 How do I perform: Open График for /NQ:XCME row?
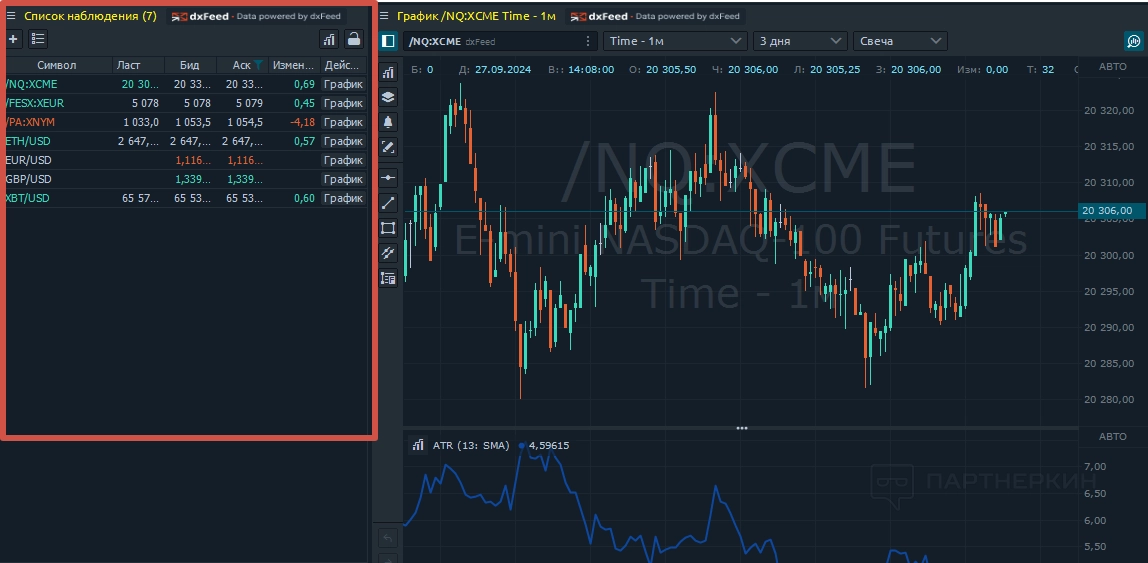pyautogui.click(x=343, y=84)
